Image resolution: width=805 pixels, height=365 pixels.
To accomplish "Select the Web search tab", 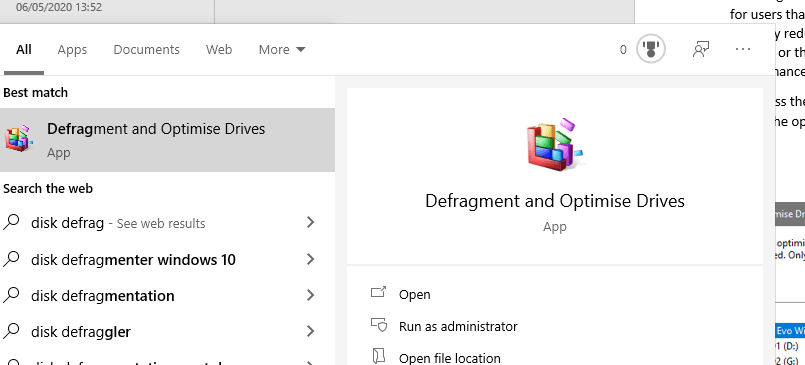I will pos(219,50).
